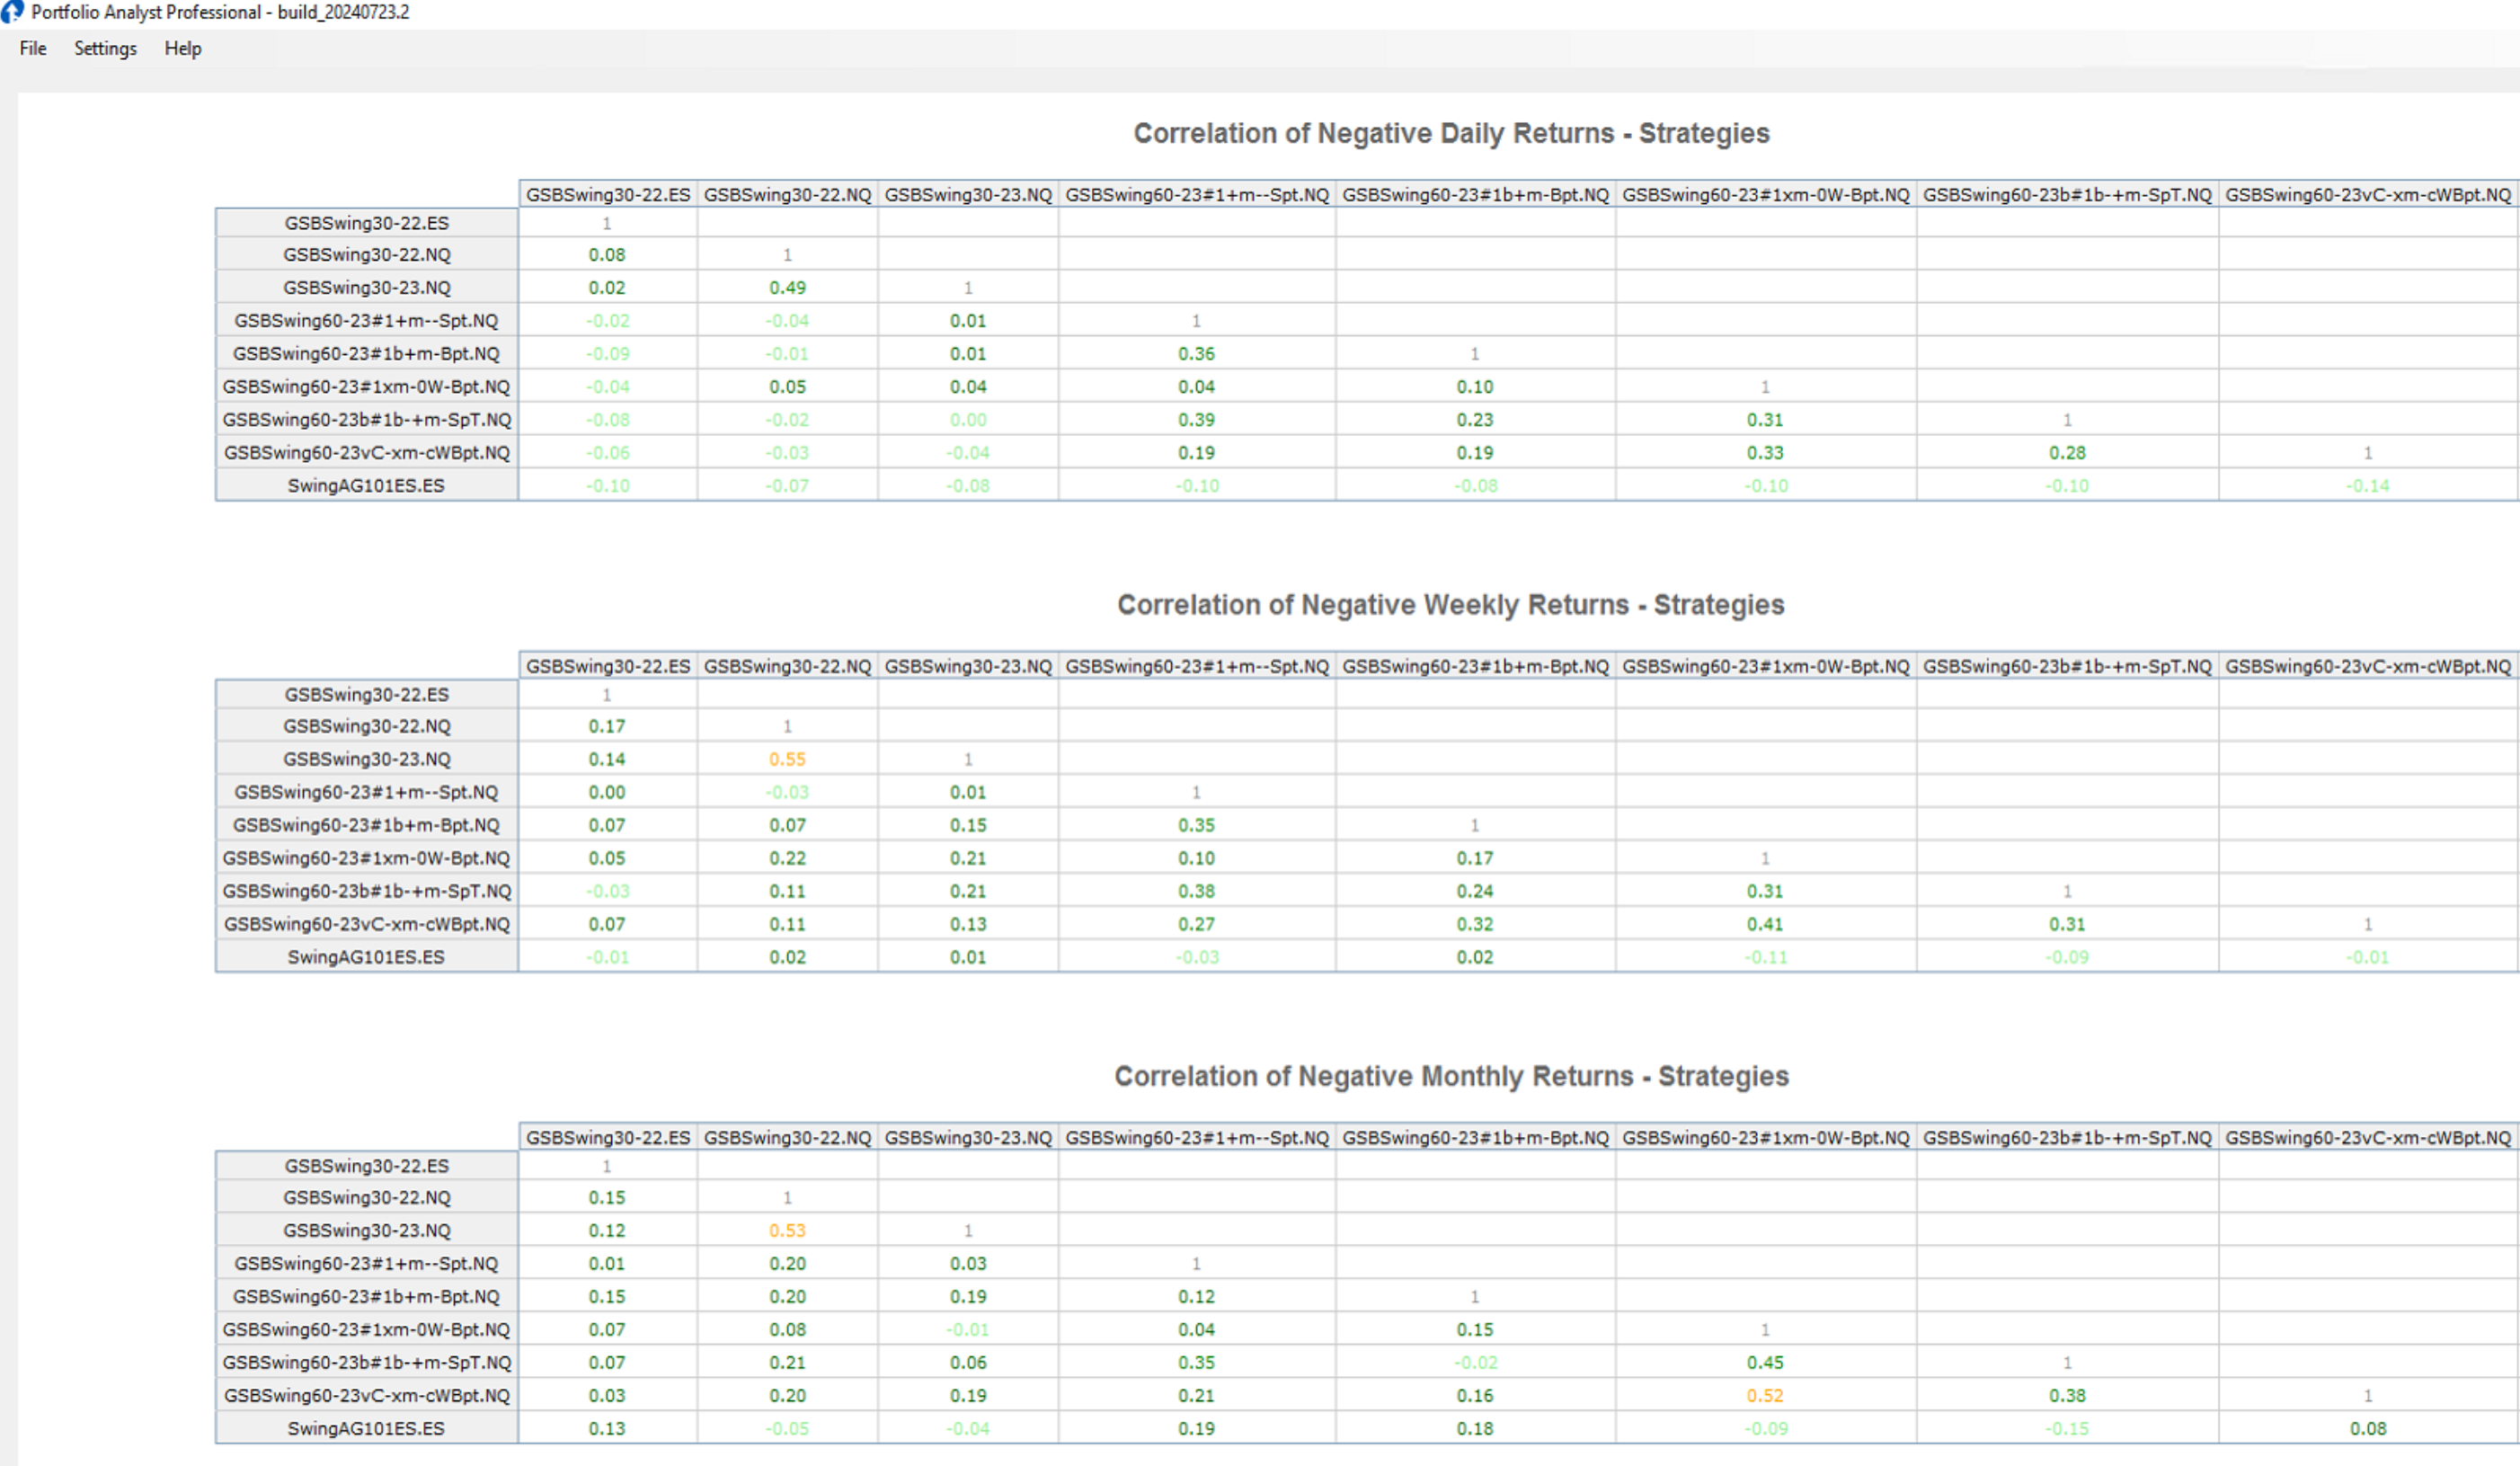The image size is (2520, 1466).
Task: Click the GSBSwing30-22.ES column header in Daily table
Action: [608, 195]
